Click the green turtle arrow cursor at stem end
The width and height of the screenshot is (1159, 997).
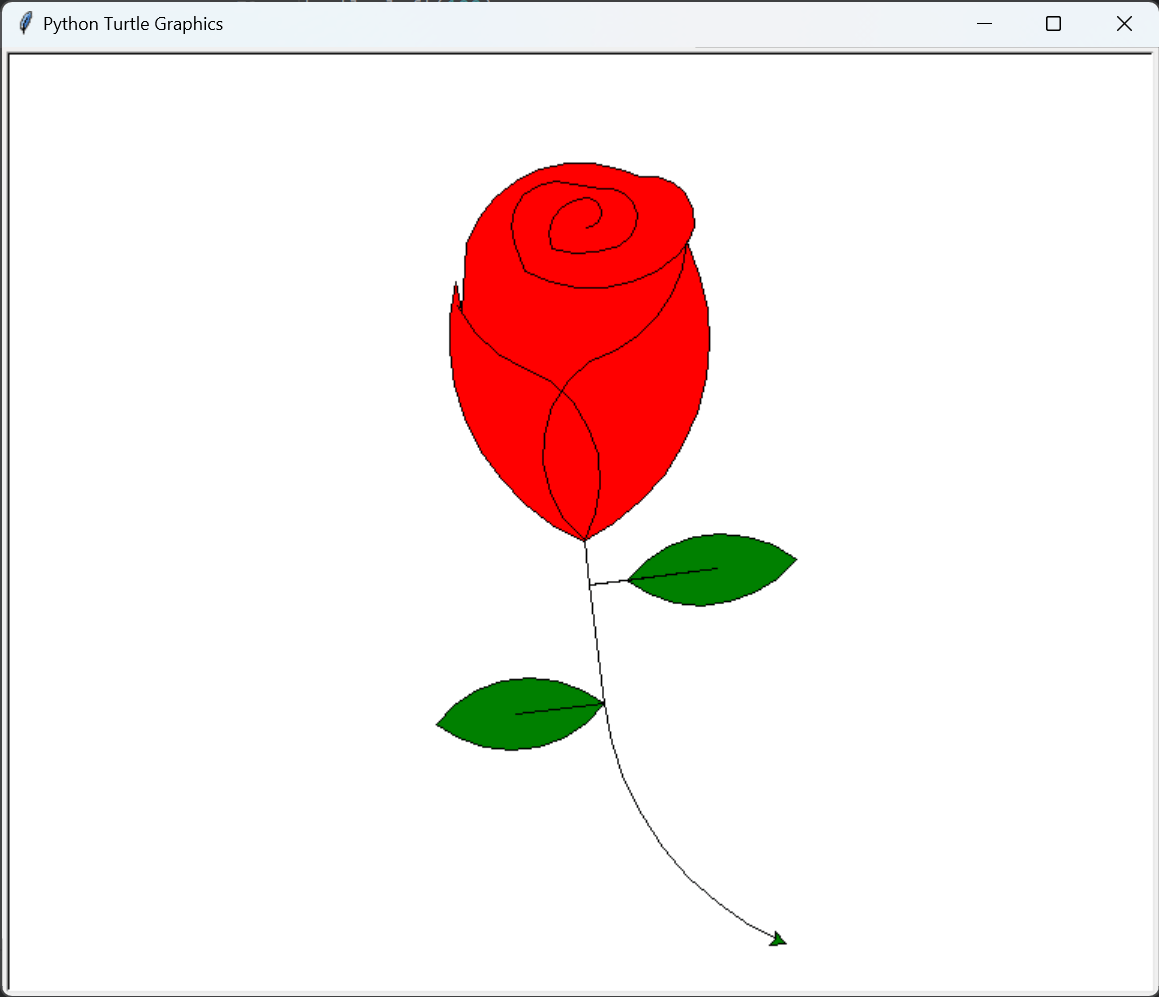point(778,938)
